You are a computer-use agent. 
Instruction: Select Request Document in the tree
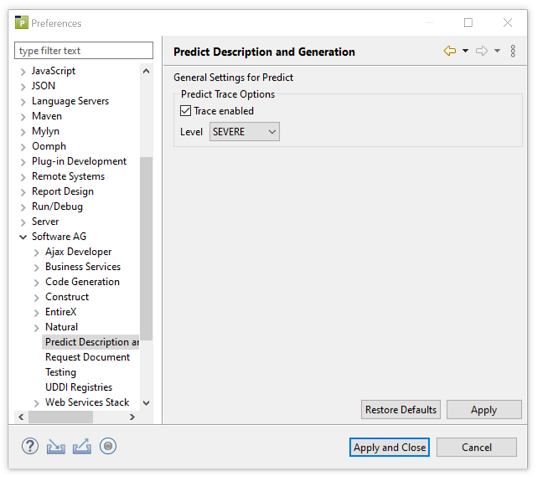[88, 357]
